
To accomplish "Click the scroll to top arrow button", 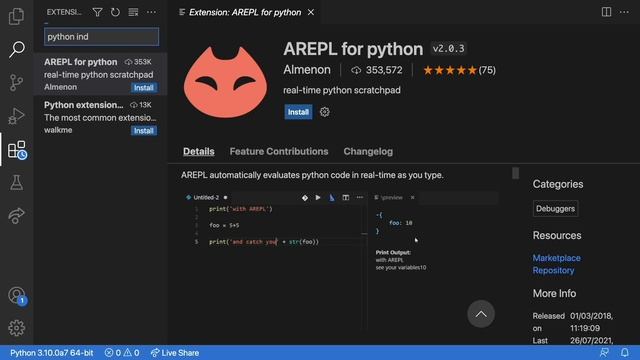I will [481, 314].
